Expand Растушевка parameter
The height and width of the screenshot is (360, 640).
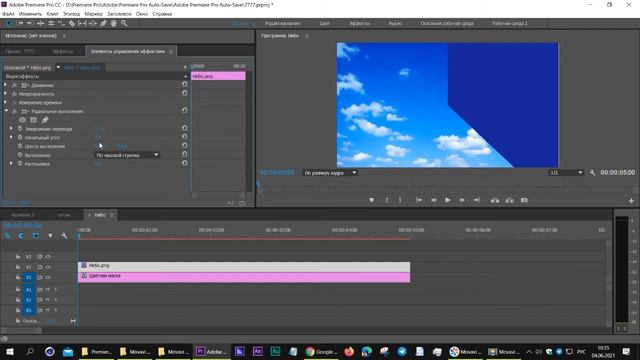coord(11,164)
